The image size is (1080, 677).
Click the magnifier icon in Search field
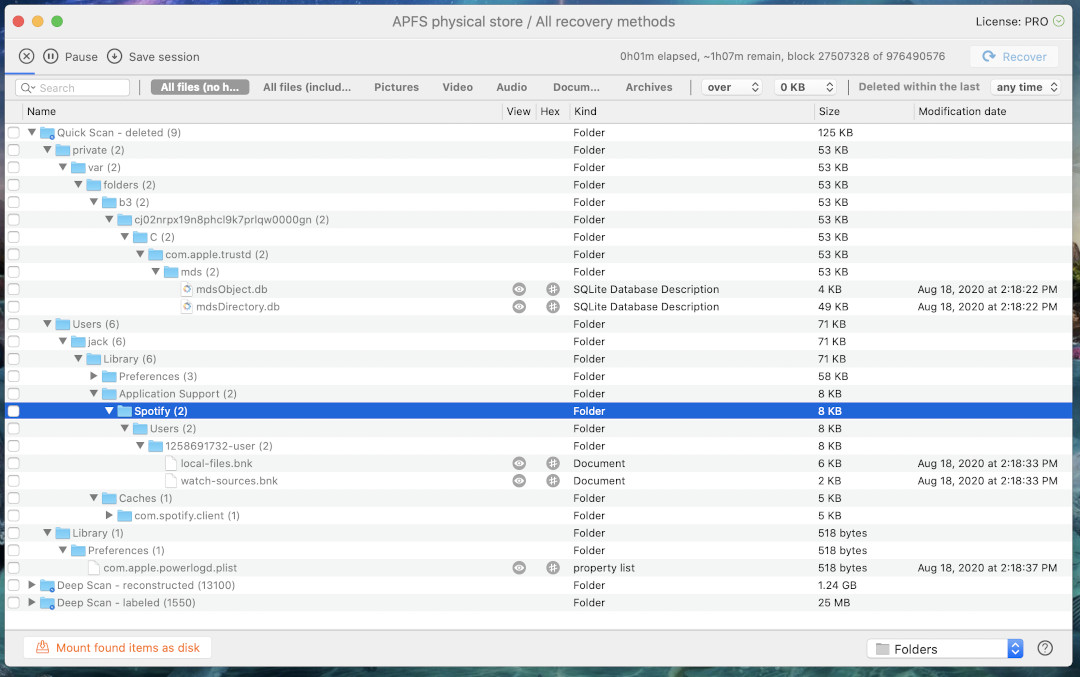click(28, 87)
